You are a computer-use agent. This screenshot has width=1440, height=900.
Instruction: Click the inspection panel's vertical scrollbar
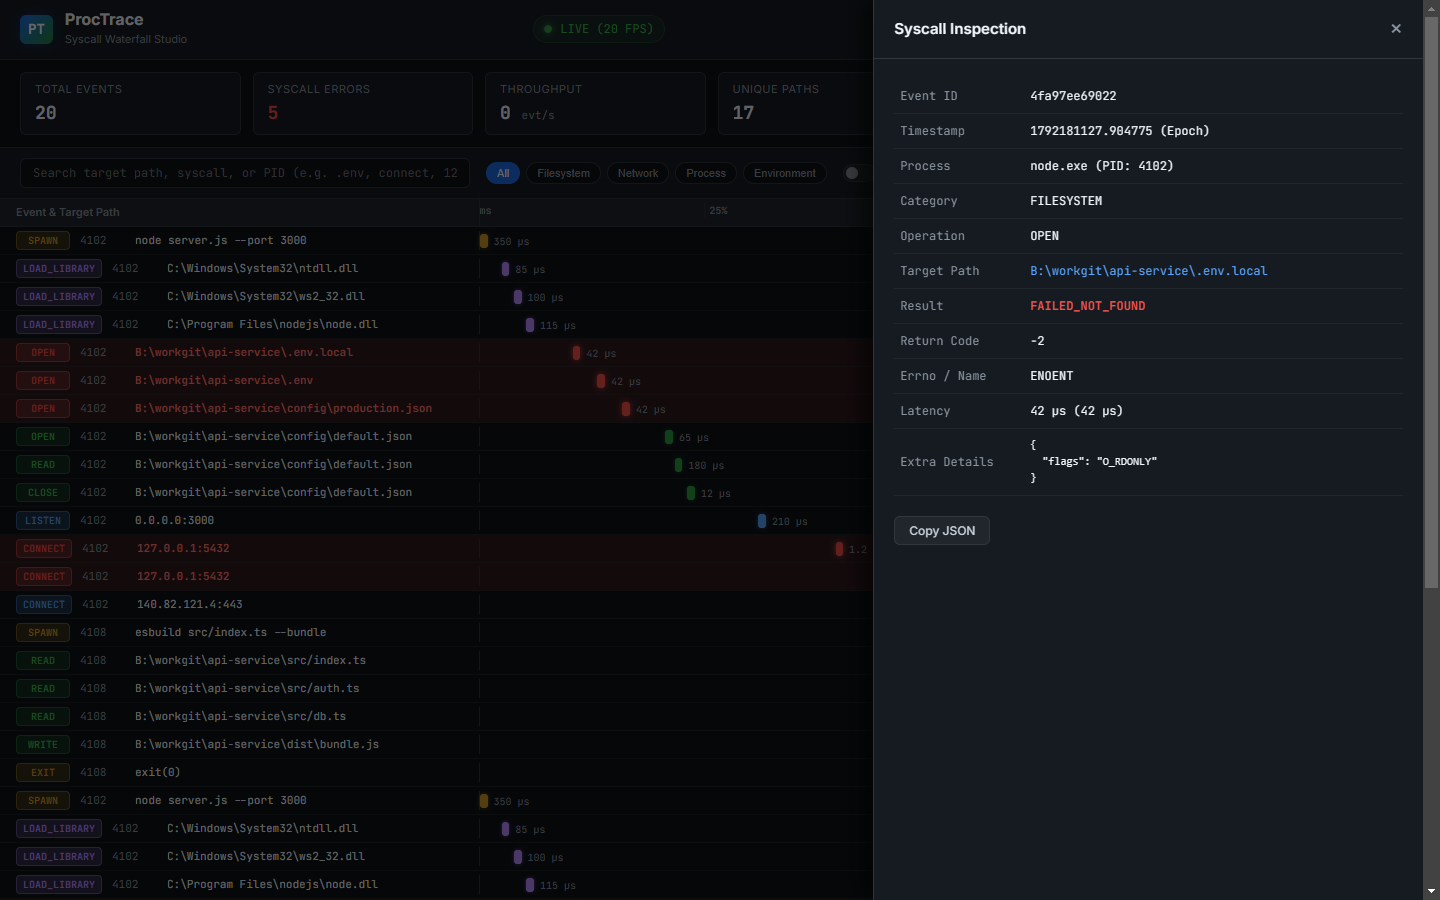pos(1431,300)
